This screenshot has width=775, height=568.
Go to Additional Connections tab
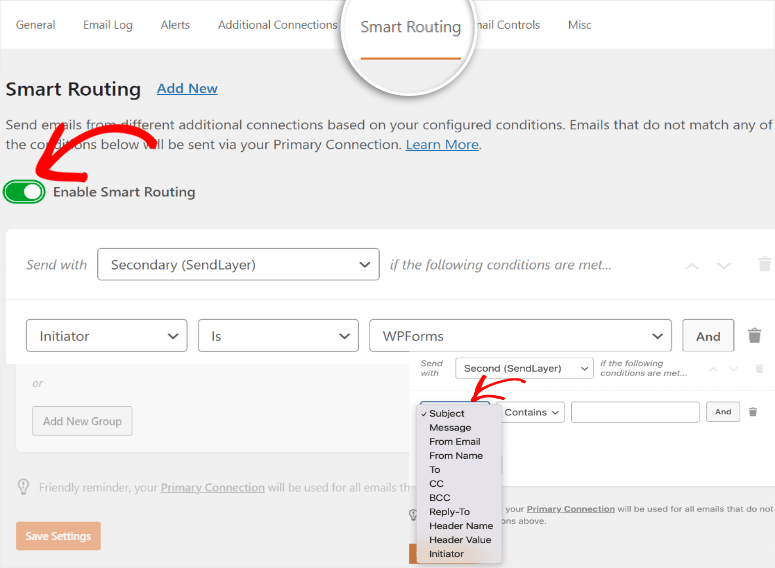[277, 25]
